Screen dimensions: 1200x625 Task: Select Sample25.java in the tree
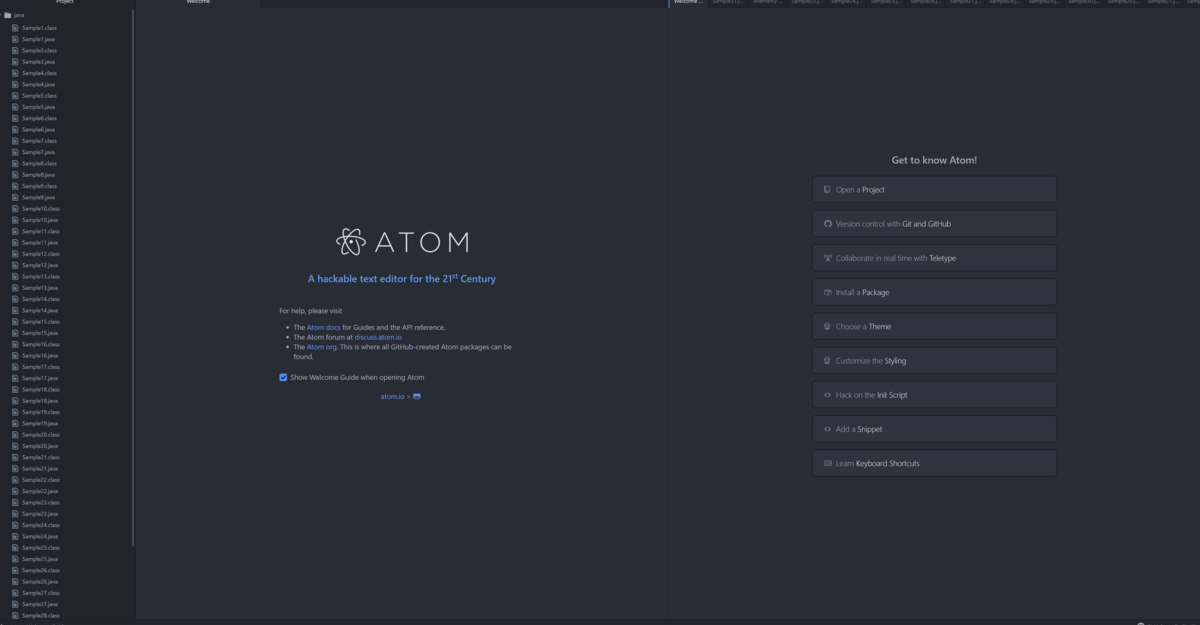(x=40, y=559)
